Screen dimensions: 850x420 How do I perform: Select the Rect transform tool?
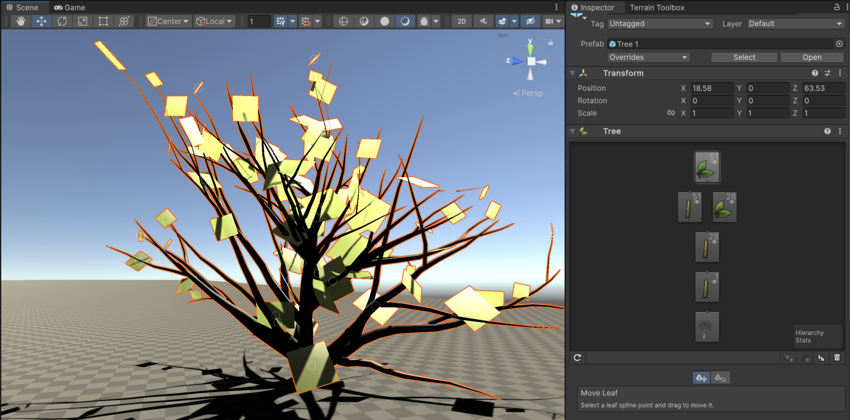103,21
